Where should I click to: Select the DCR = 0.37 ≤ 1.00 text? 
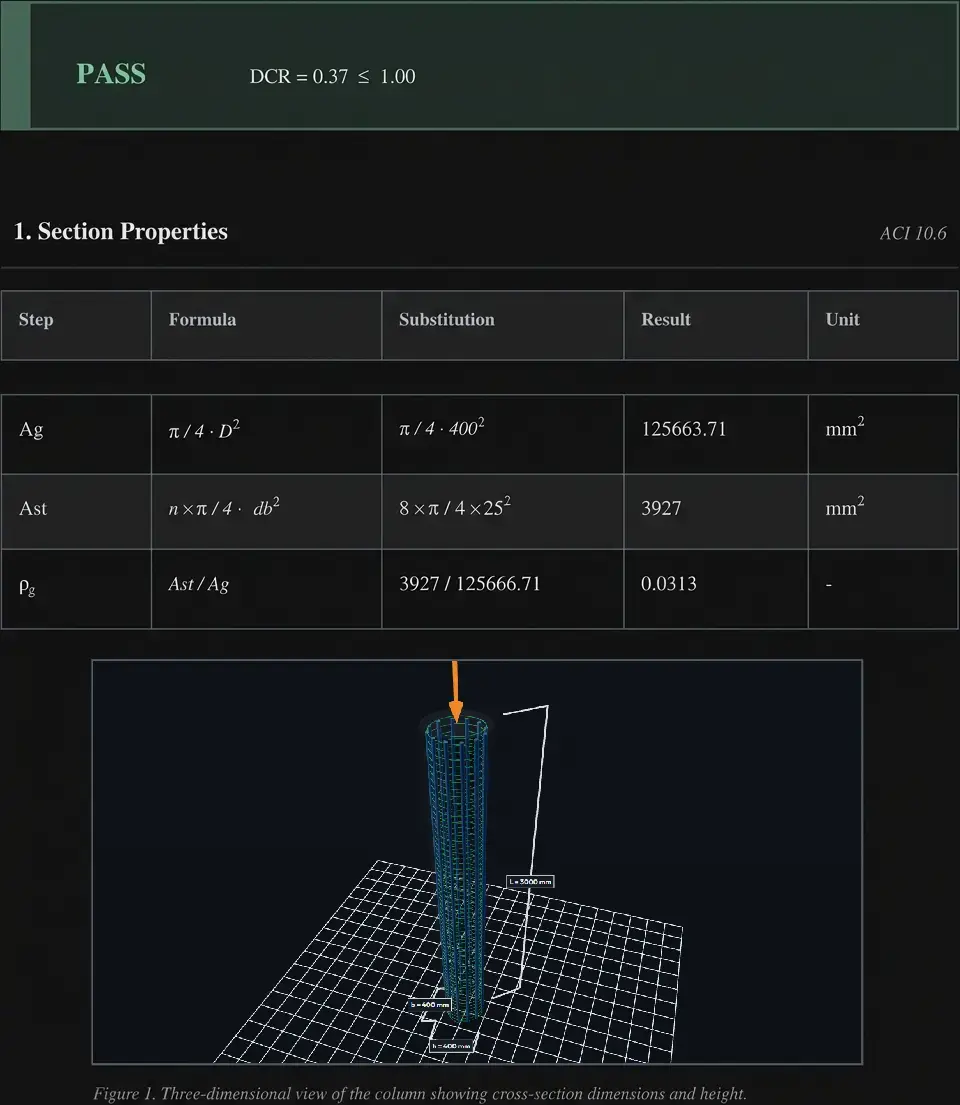(x=332, y=76)
